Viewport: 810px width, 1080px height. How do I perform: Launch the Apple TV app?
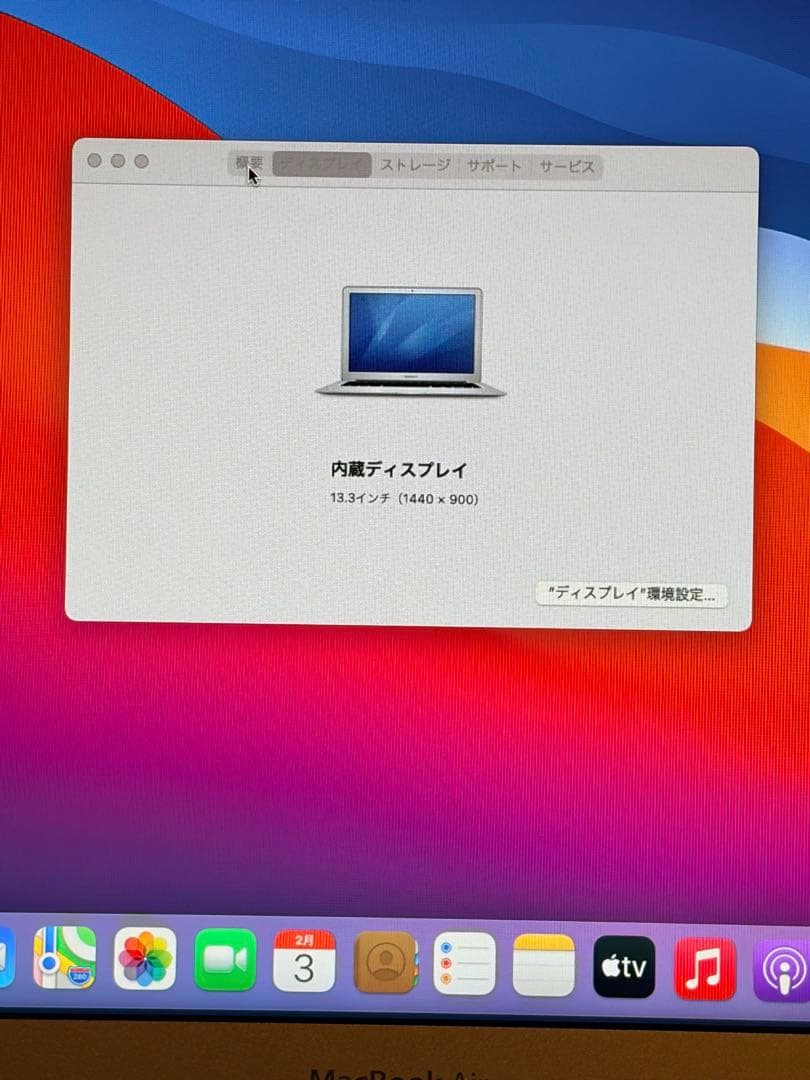pyautogui.click(x=621, y=963)
